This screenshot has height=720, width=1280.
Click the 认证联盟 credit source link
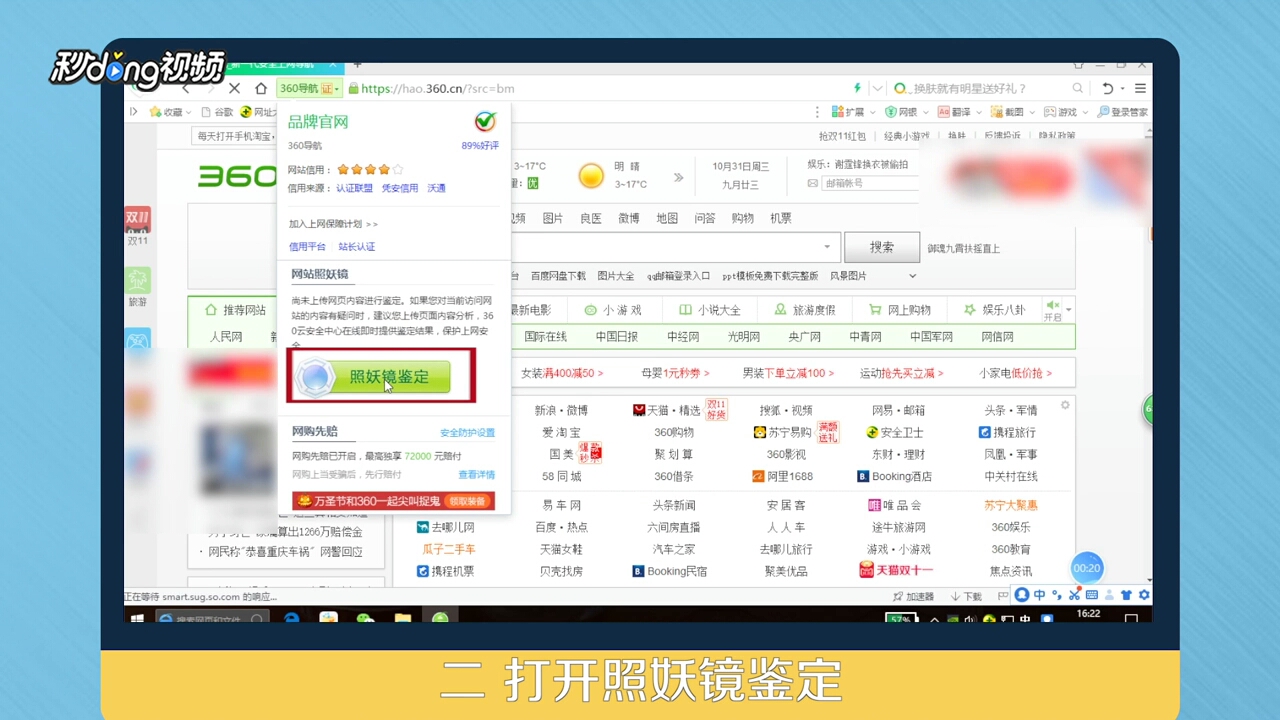click(x=354, y=188)
